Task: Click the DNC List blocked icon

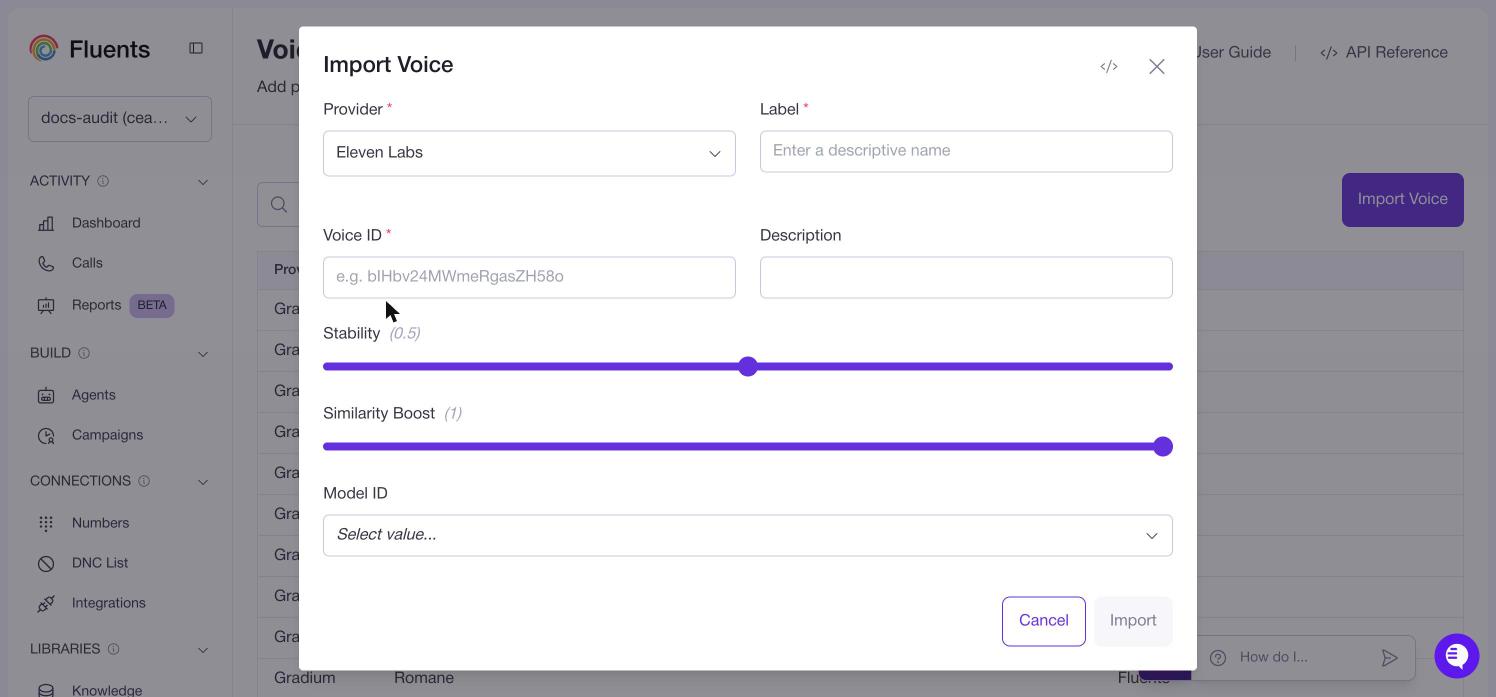Action: coord(46,563)
